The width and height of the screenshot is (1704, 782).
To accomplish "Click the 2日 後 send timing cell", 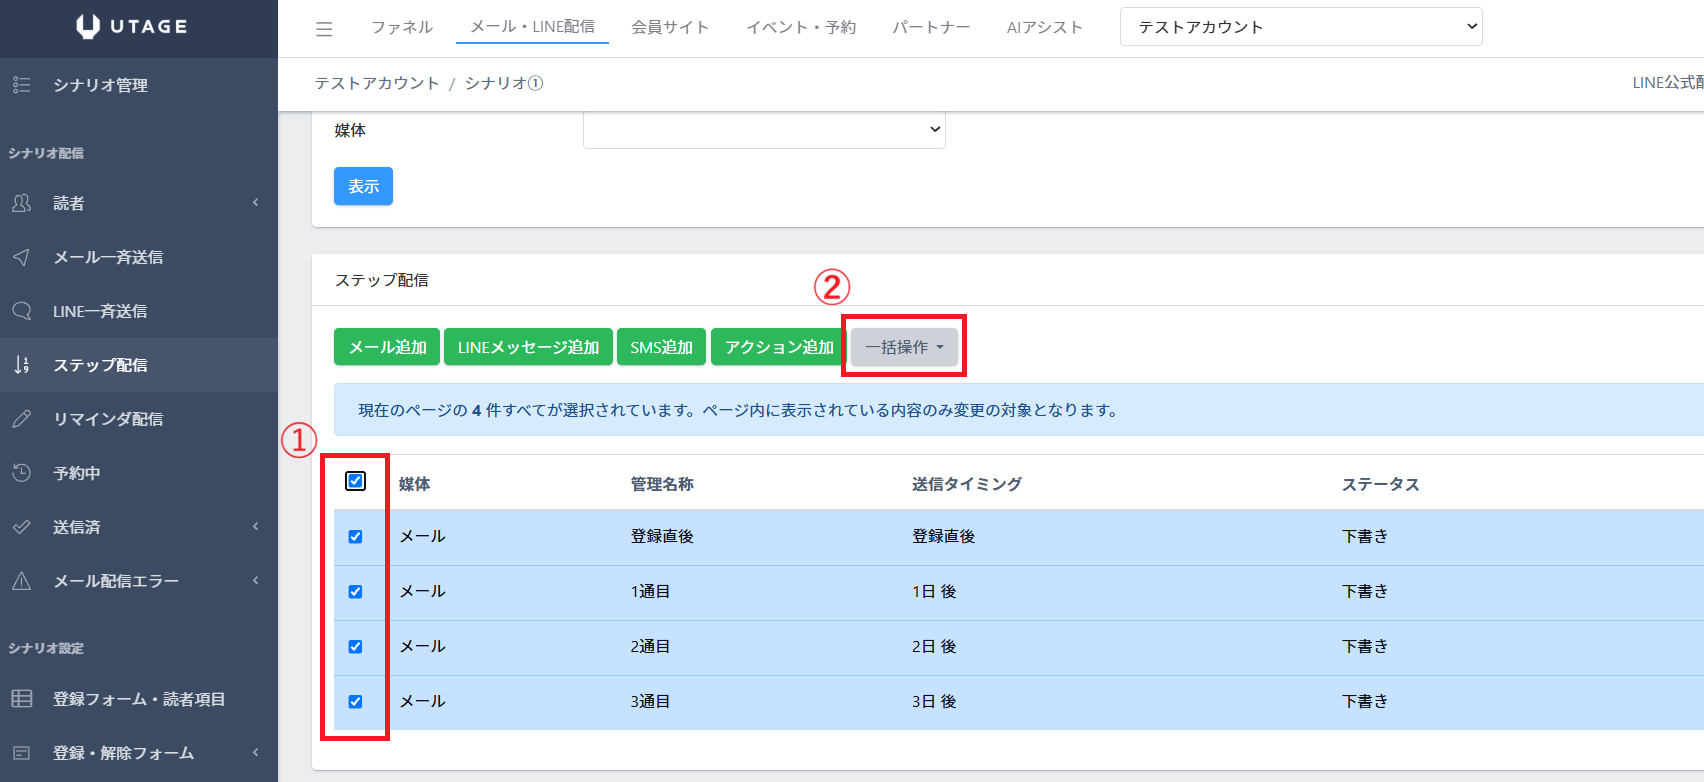I will coord(934,647).
